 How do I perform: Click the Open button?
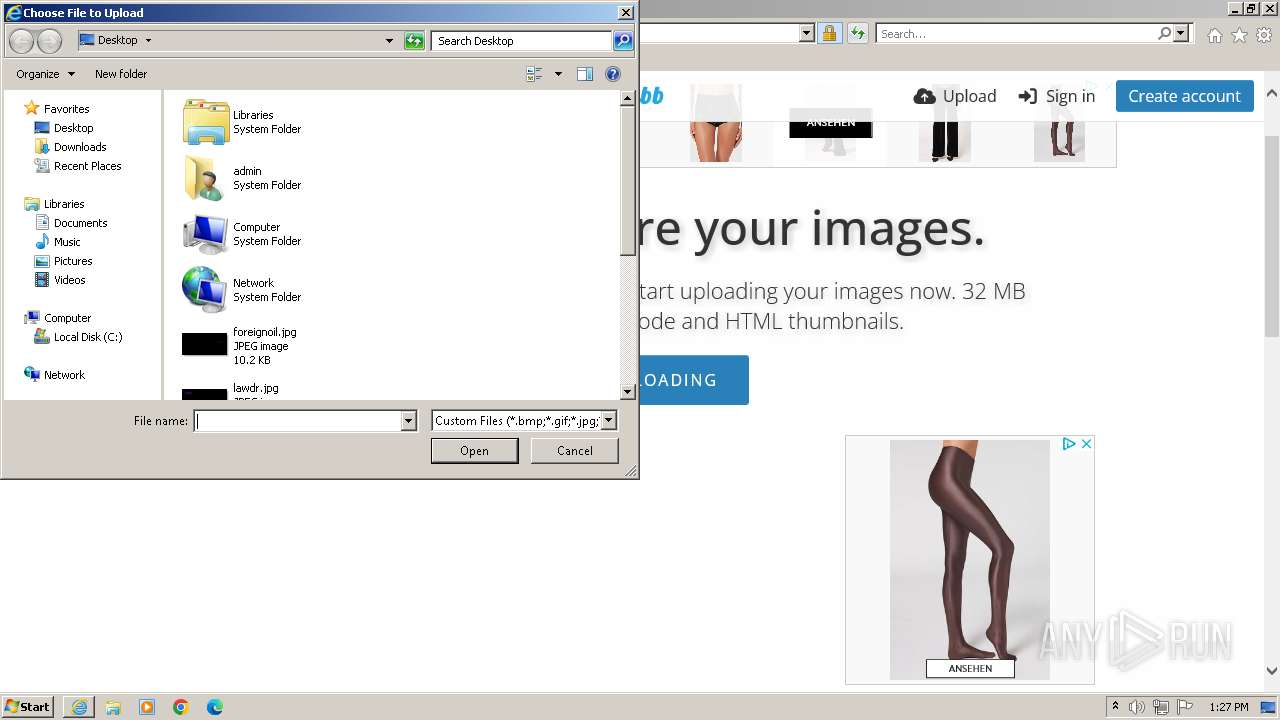pos(474,451)
